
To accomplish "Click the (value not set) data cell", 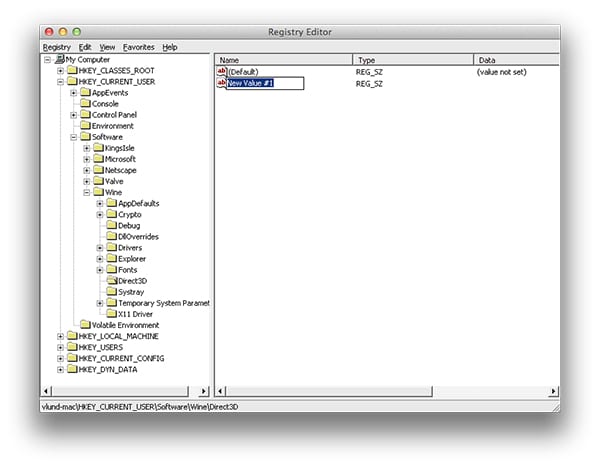I will click(501, 72).
